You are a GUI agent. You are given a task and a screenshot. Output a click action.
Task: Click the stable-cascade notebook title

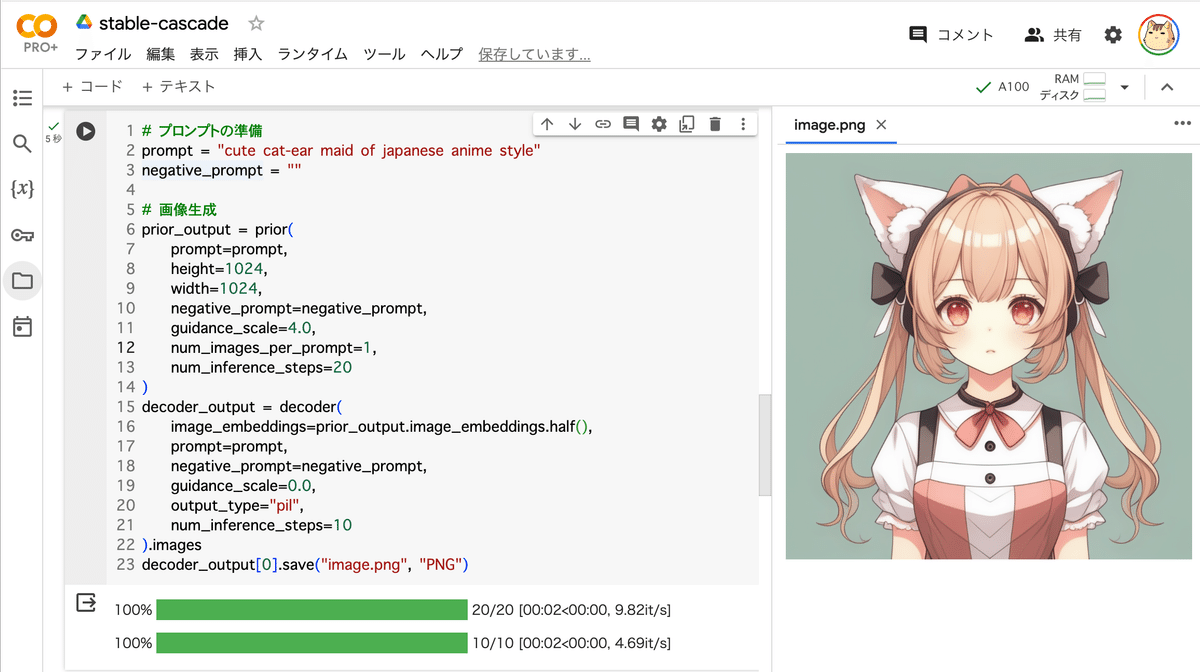point(164,23)
